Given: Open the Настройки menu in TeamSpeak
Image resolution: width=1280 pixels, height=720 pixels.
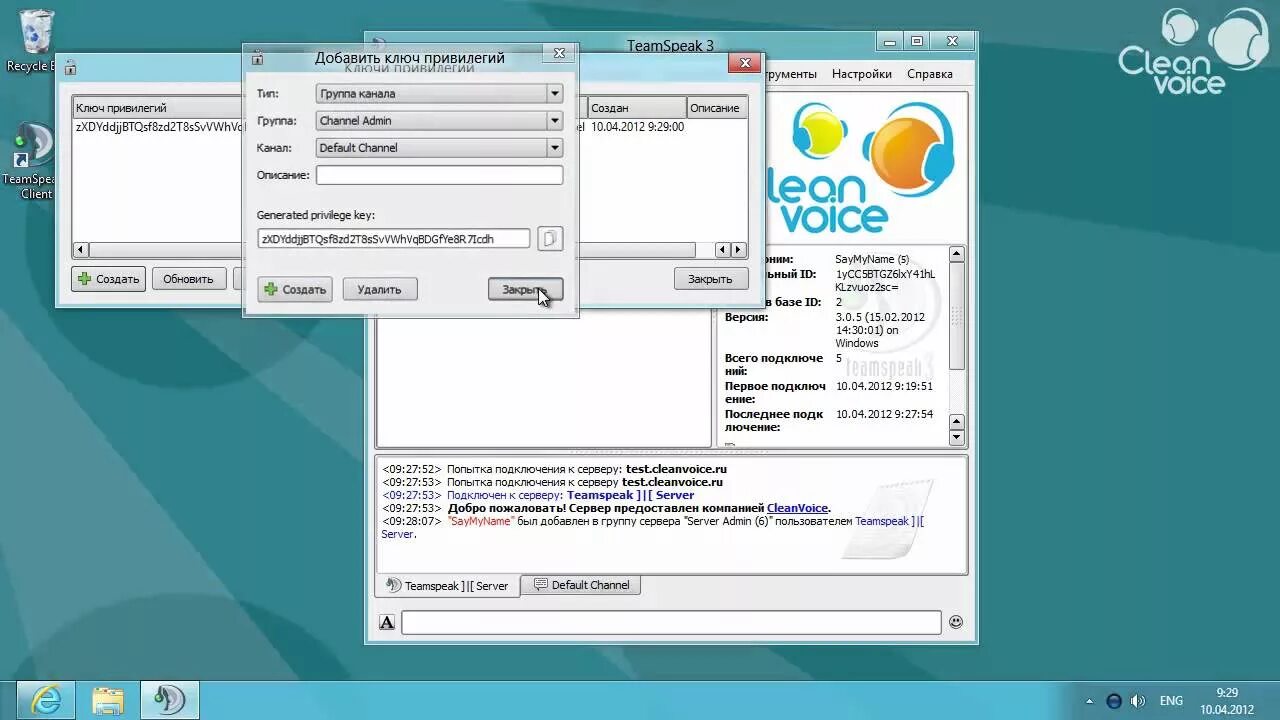Looking at the screenshot, I should pos(861,74).
